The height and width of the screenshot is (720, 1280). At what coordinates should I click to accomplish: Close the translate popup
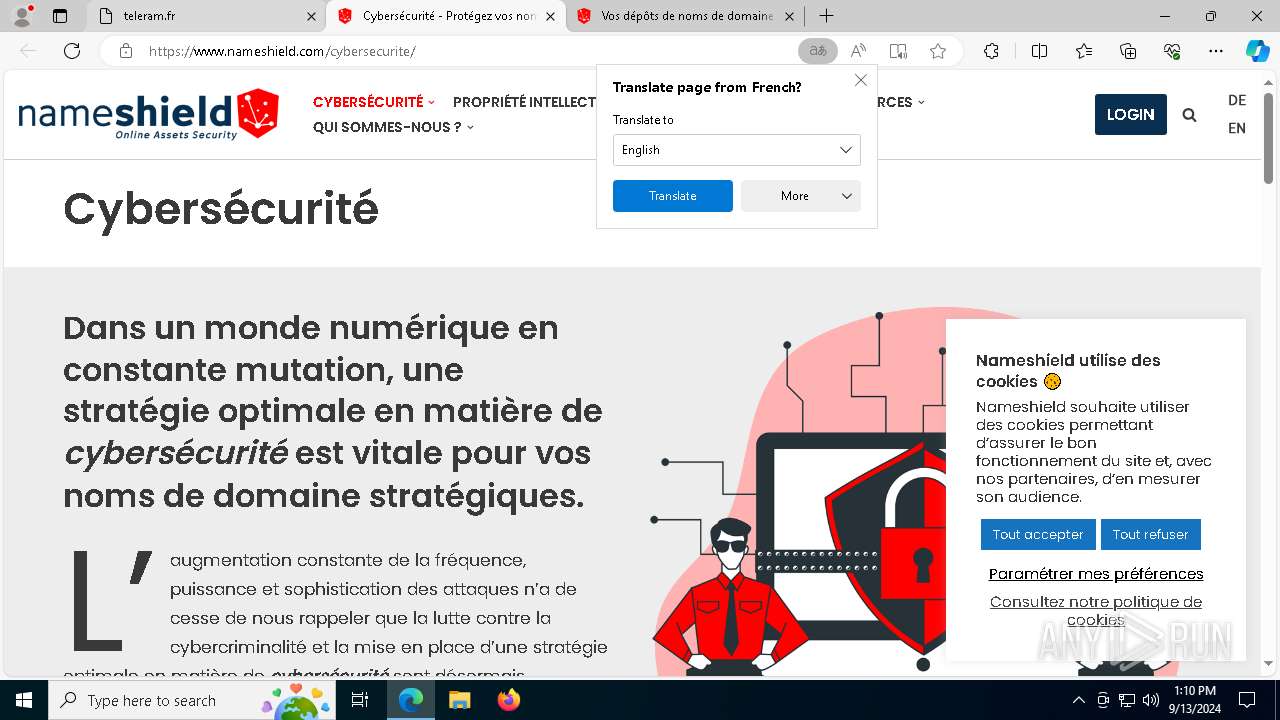pyautogui.click(x=861, y=80)
